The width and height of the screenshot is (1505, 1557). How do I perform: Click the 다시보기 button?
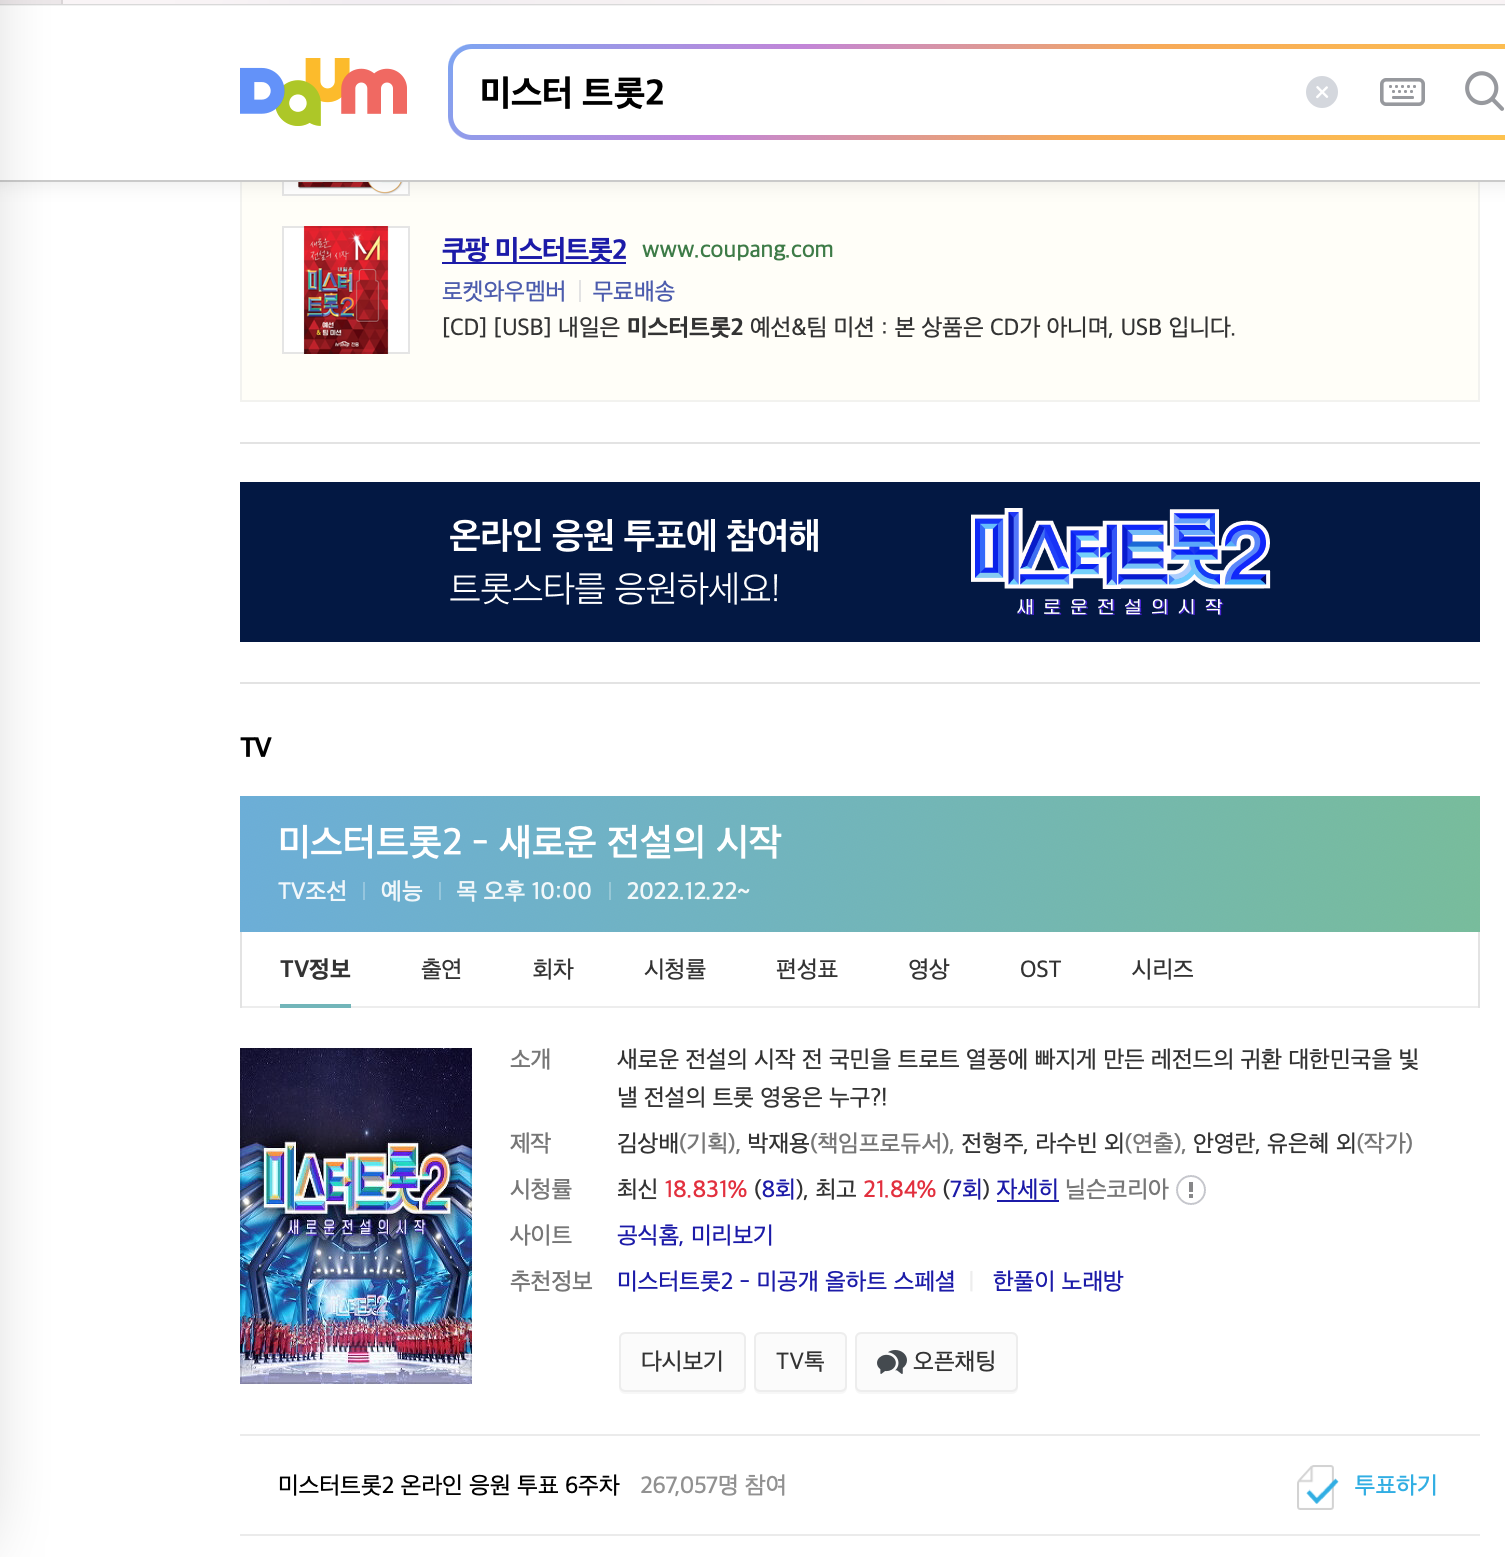[x=682, y=1361]
